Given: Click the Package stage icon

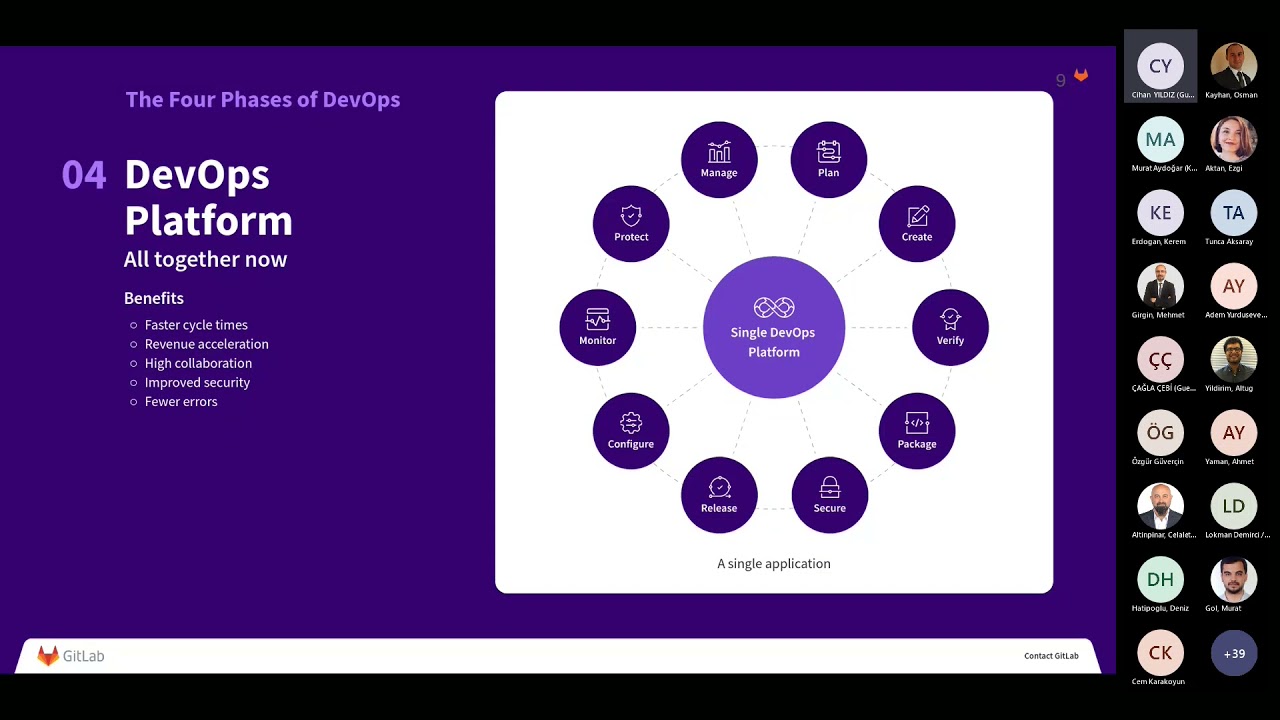Looking at the screenshot, I should 917,431.
